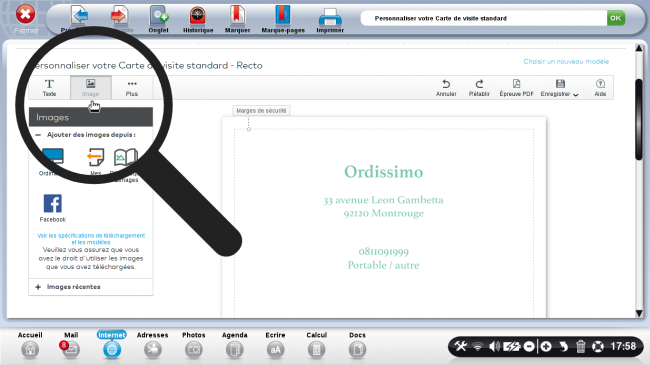Select the Portable / autre text
Viewport: 650px width, 365px height.
383,265
